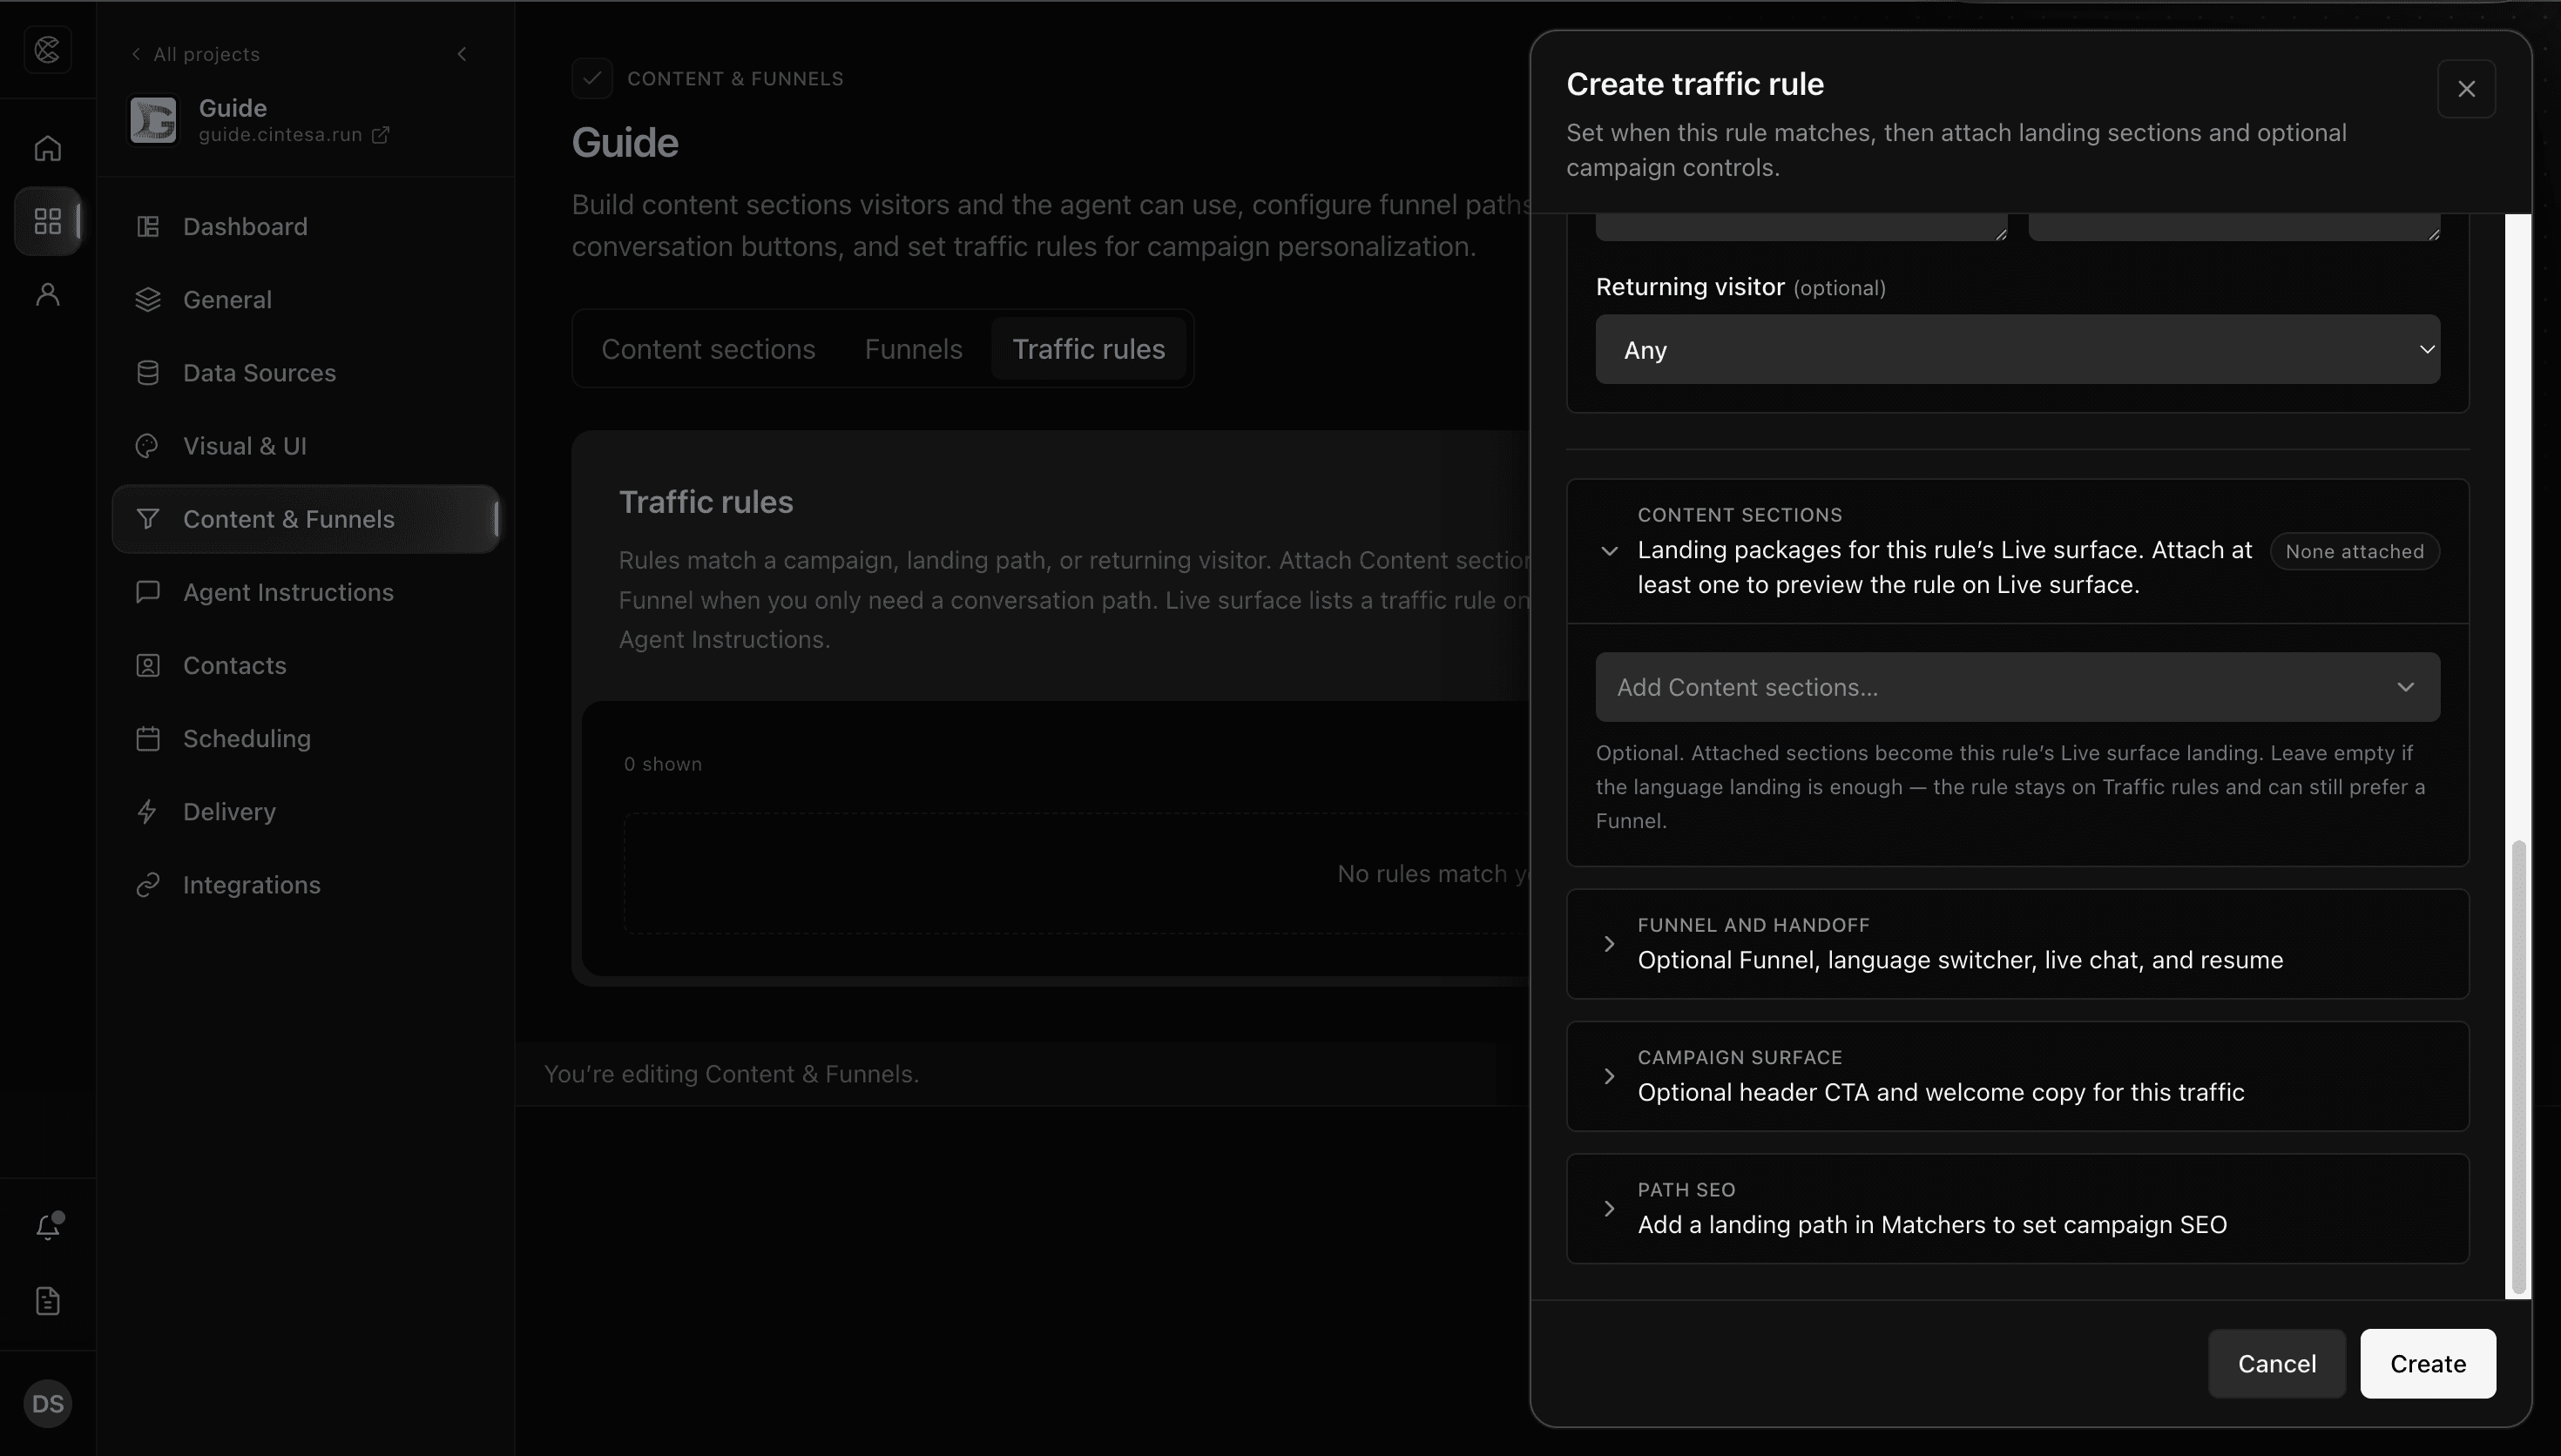Image resolution: width=2561 pixels, height=1456 pixels.
Task: Click the left partially visible text area
Action: point(1801,227)
